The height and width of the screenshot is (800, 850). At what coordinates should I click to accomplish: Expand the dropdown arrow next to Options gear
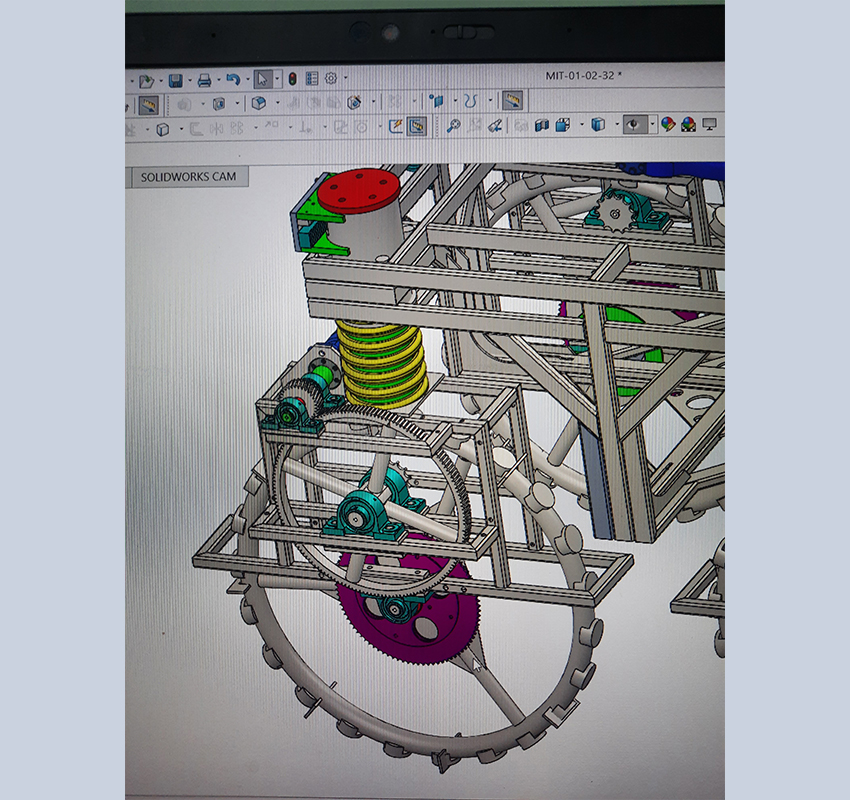click(345, 78)
